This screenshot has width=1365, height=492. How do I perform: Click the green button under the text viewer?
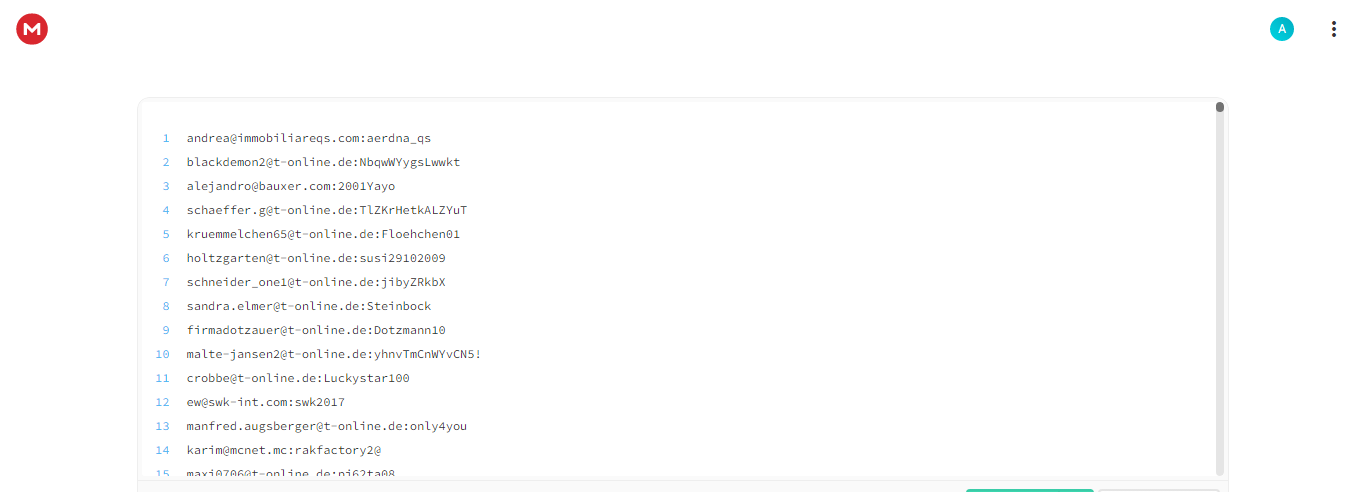(x=1029, y=490)
